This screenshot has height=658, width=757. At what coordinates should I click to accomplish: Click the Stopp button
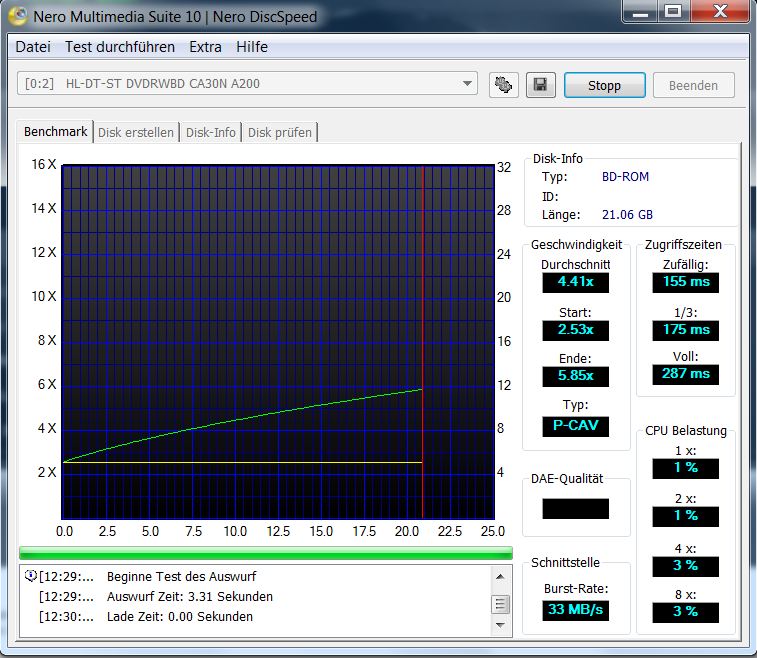604,85
